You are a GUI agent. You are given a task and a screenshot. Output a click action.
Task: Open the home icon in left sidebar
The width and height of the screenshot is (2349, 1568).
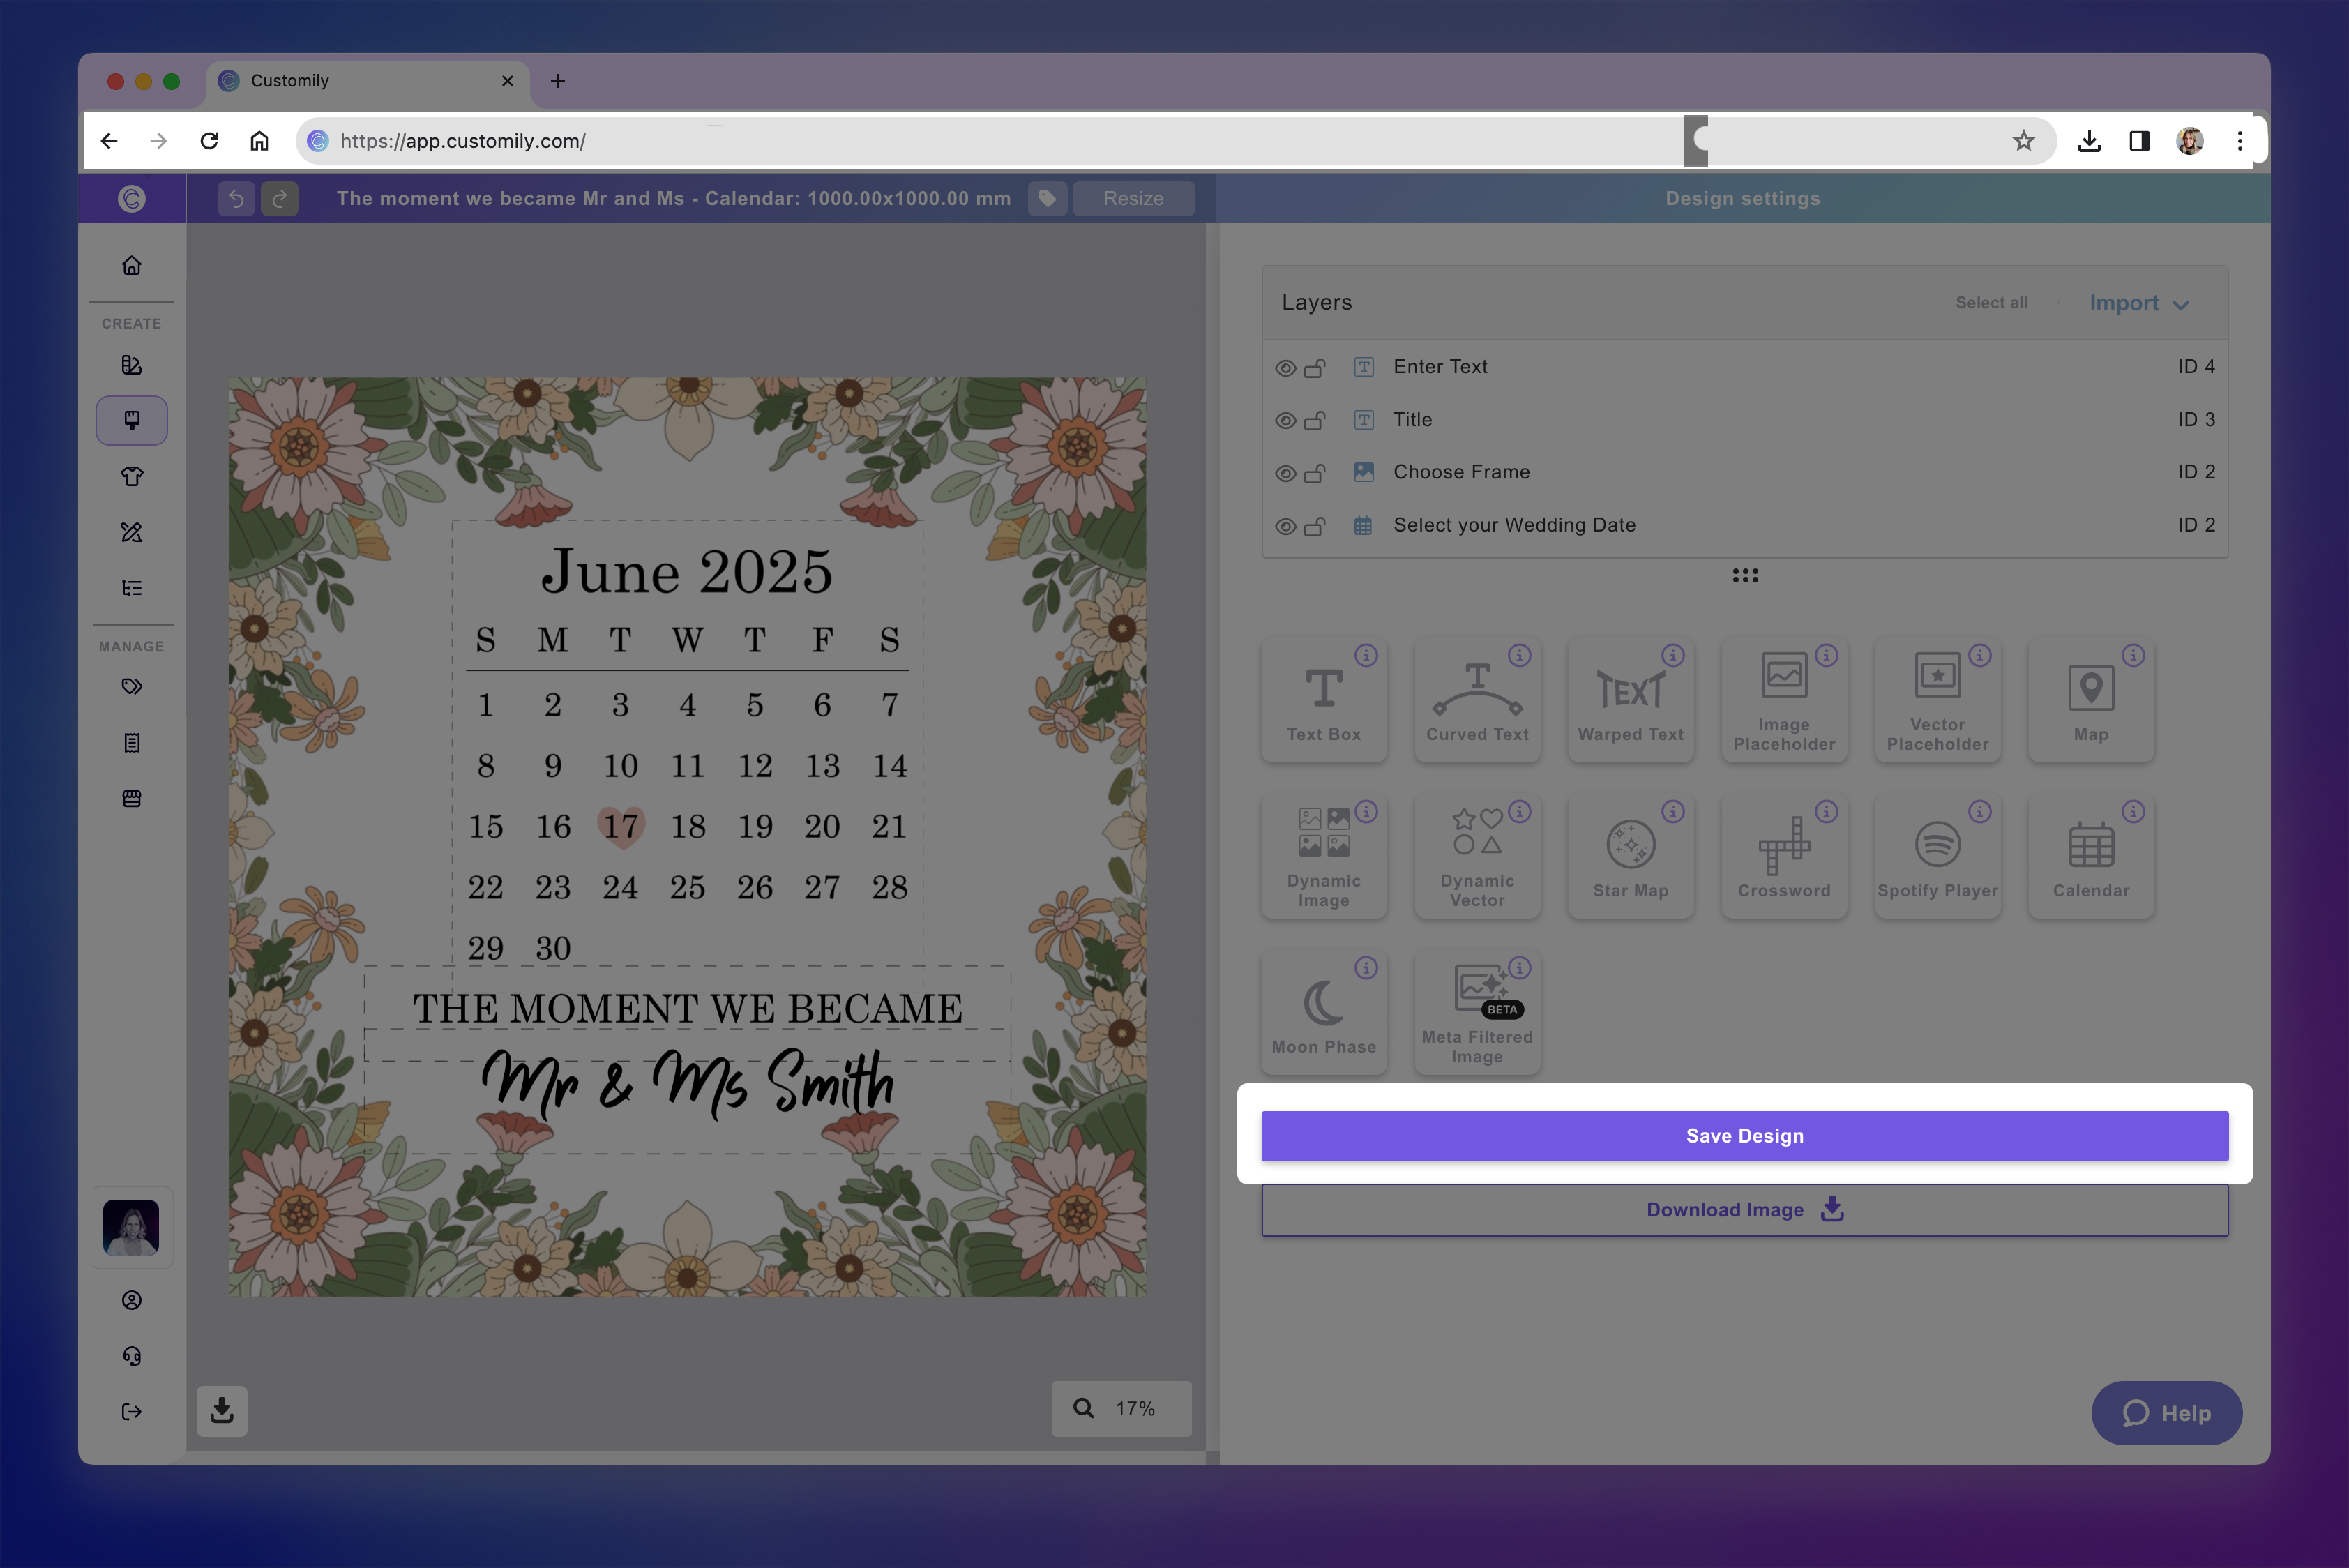tap(132, 265)
